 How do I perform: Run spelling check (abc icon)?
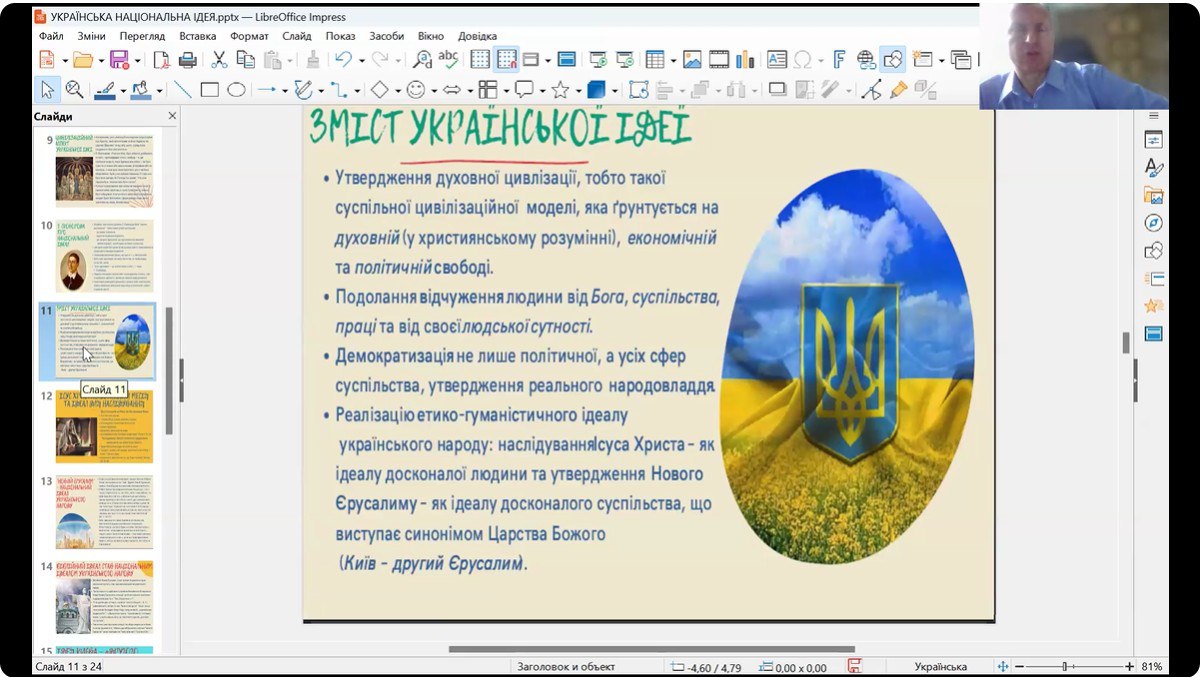(x=448, y=60)
